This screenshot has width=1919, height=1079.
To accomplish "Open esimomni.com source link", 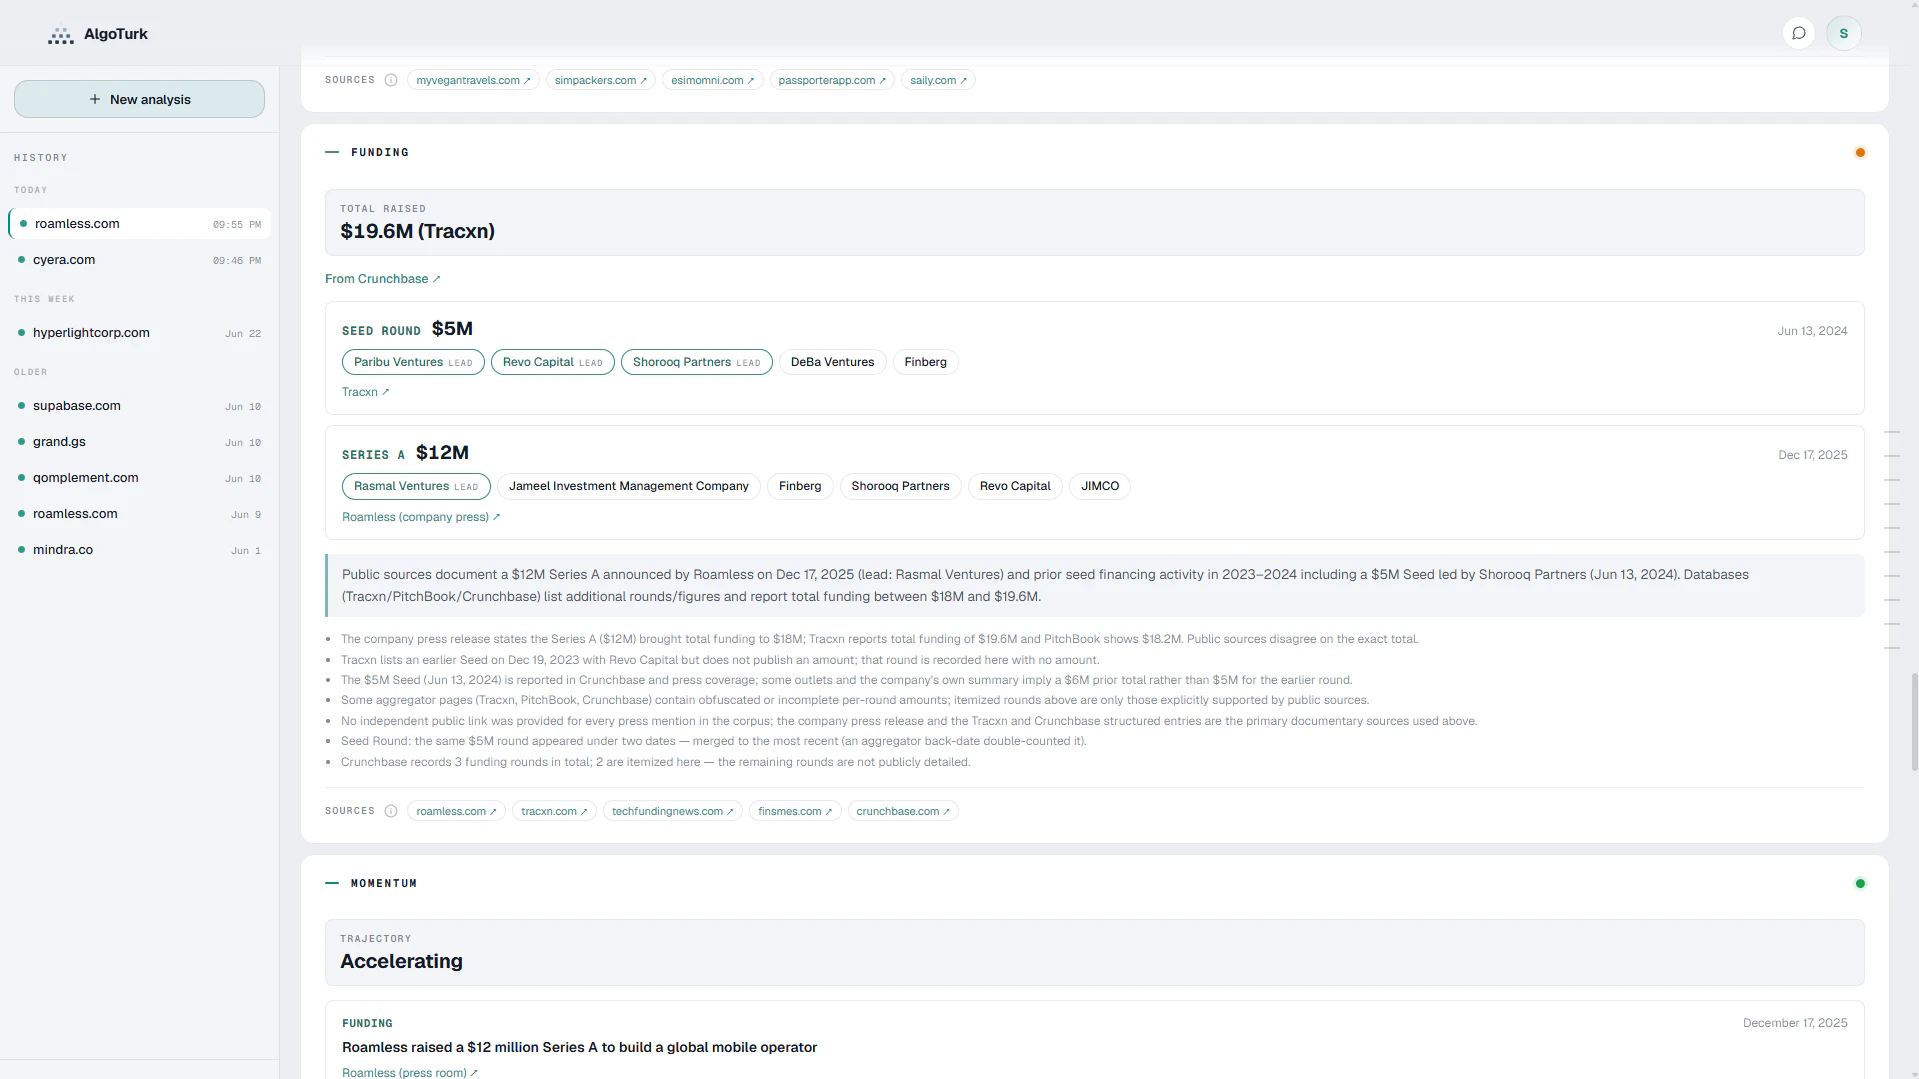I will click(712, 80).
